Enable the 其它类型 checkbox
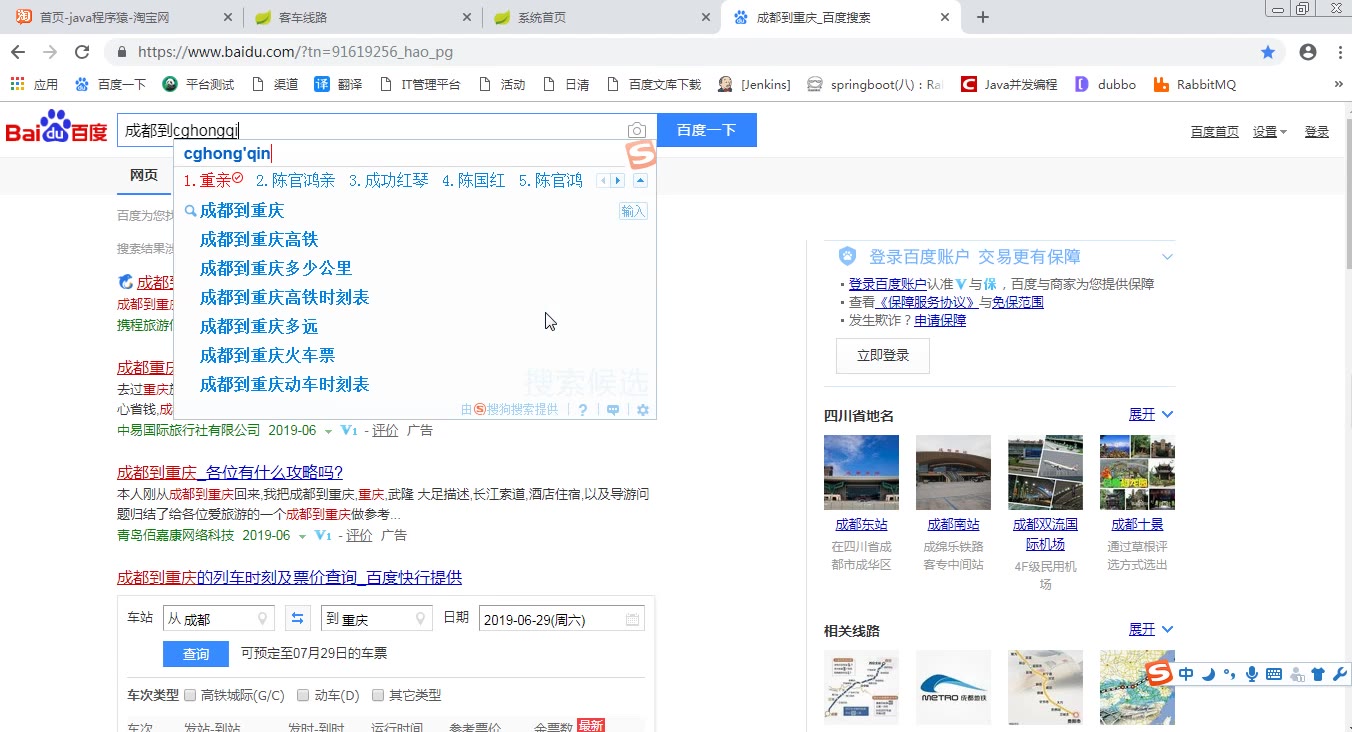The height and width of the screenshot is (732, 1352). pos(378,695)
